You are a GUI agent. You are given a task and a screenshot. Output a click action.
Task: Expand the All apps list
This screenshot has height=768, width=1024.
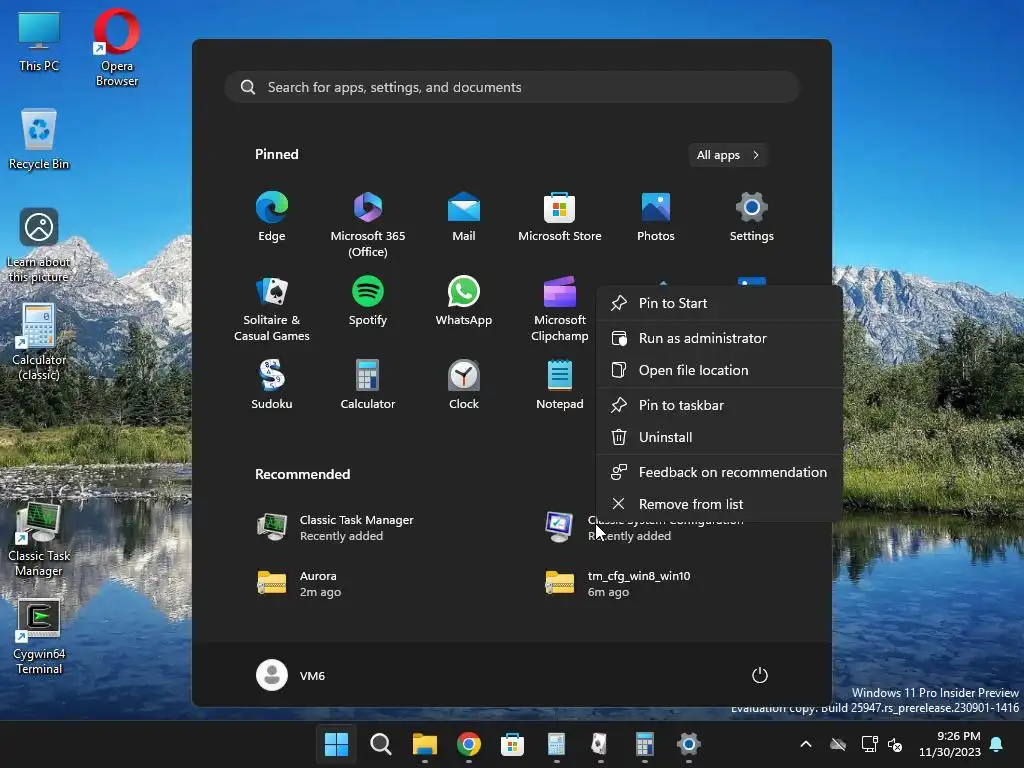pos(728,155)
